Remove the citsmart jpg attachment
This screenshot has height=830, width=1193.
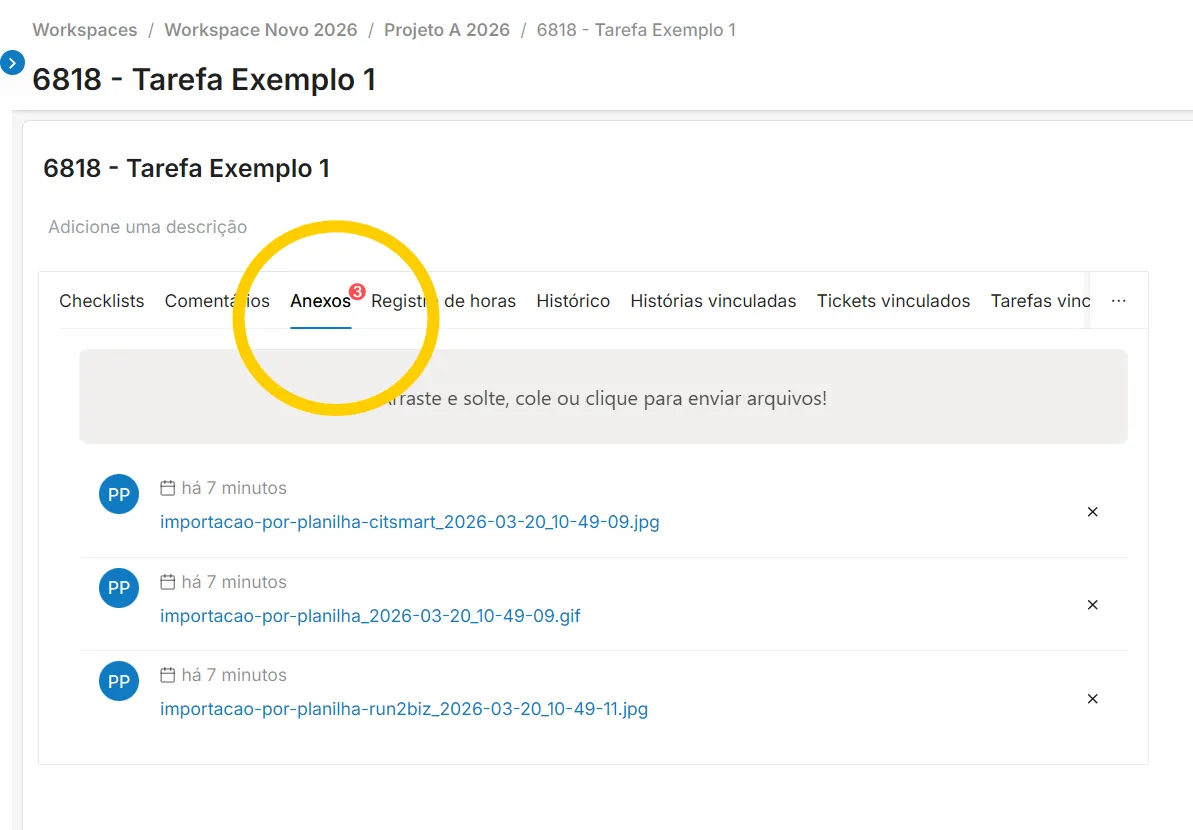1093,512
